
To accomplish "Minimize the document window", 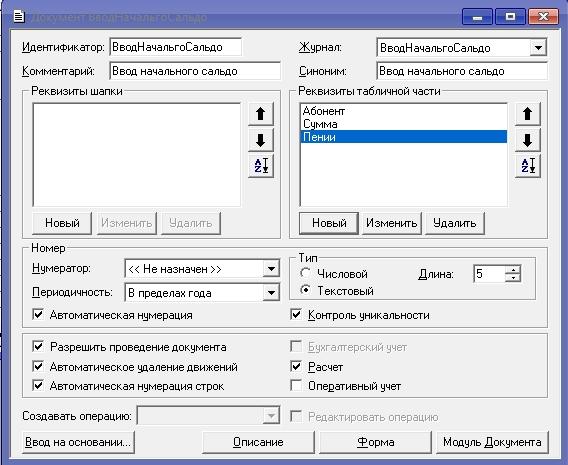I will click(477, 17).
